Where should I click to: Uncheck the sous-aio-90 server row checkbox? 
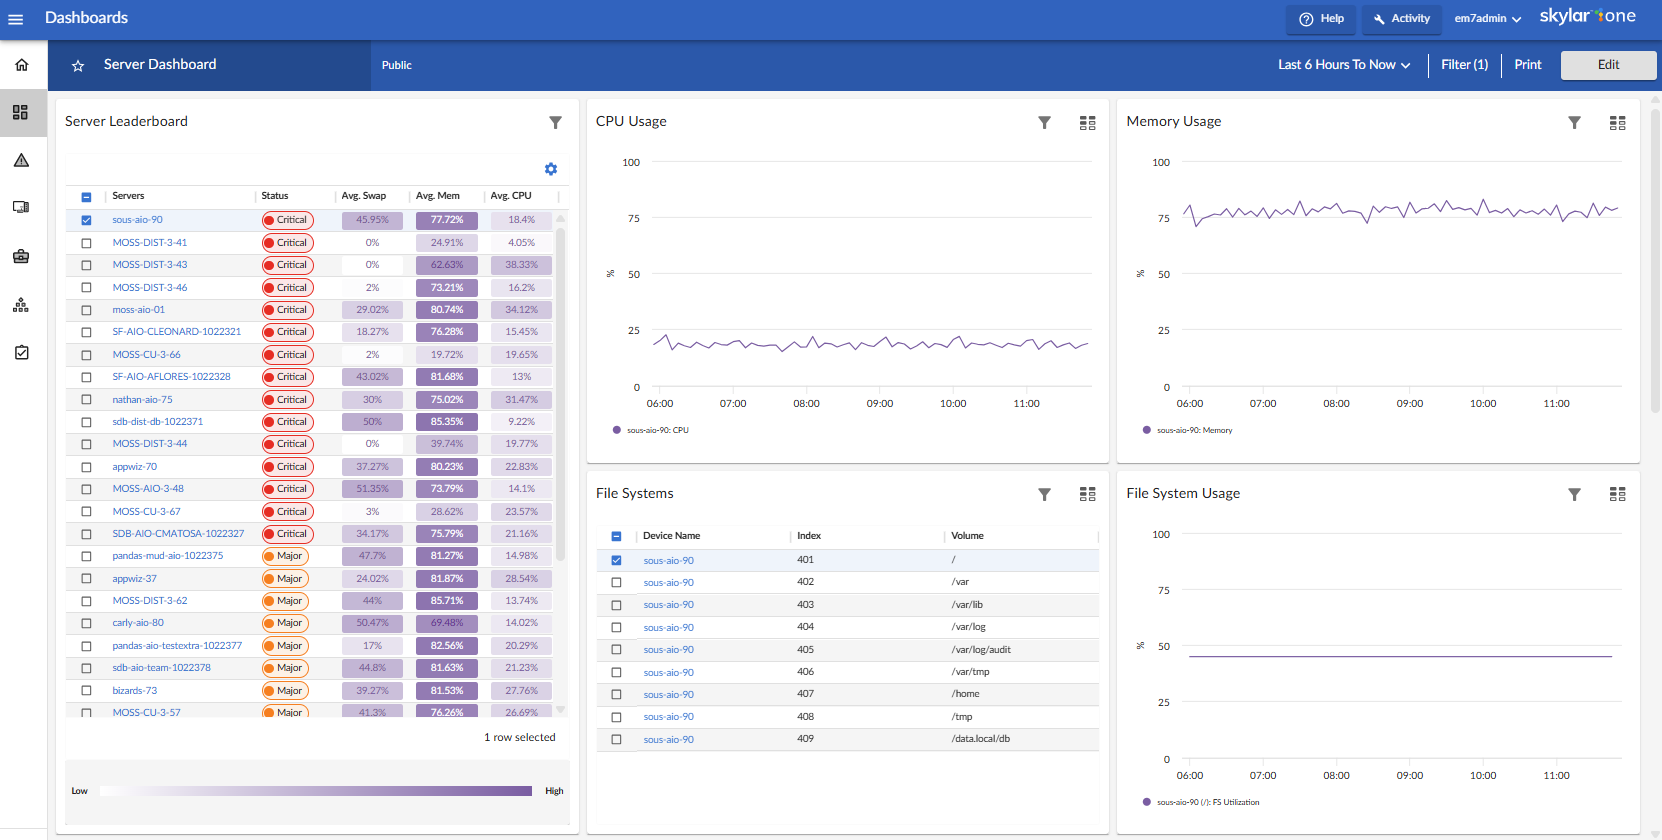[x=86, y=220]
